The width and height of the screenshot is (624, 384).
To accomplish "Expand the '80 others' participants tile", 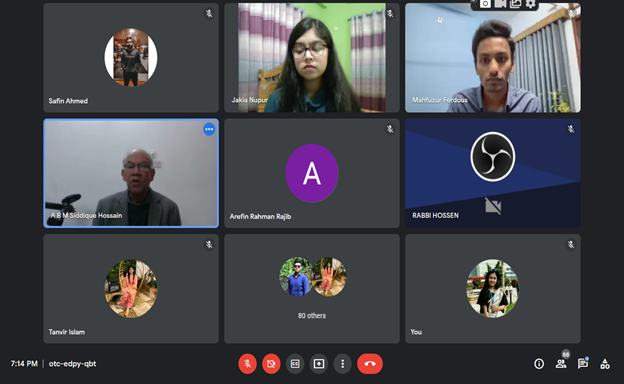I will pyautogui.click(x=312, y=288).
